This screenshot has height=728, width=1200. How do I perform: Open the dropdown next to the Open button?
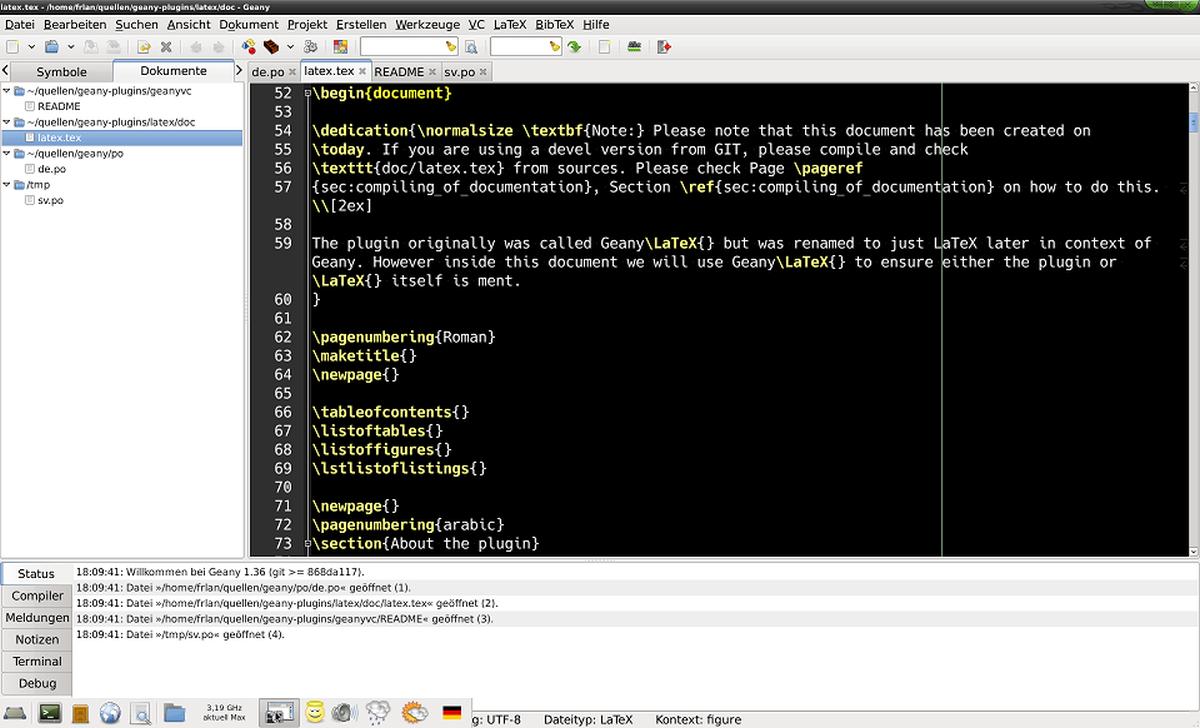click(x=70, y=46)
